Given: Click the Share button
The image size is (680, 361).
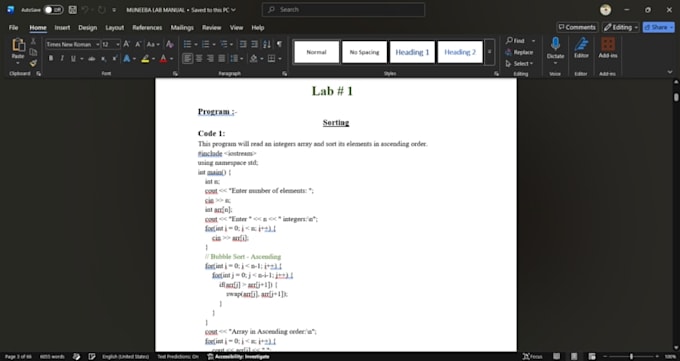Looking at the screenshot, I should [658, 27].
